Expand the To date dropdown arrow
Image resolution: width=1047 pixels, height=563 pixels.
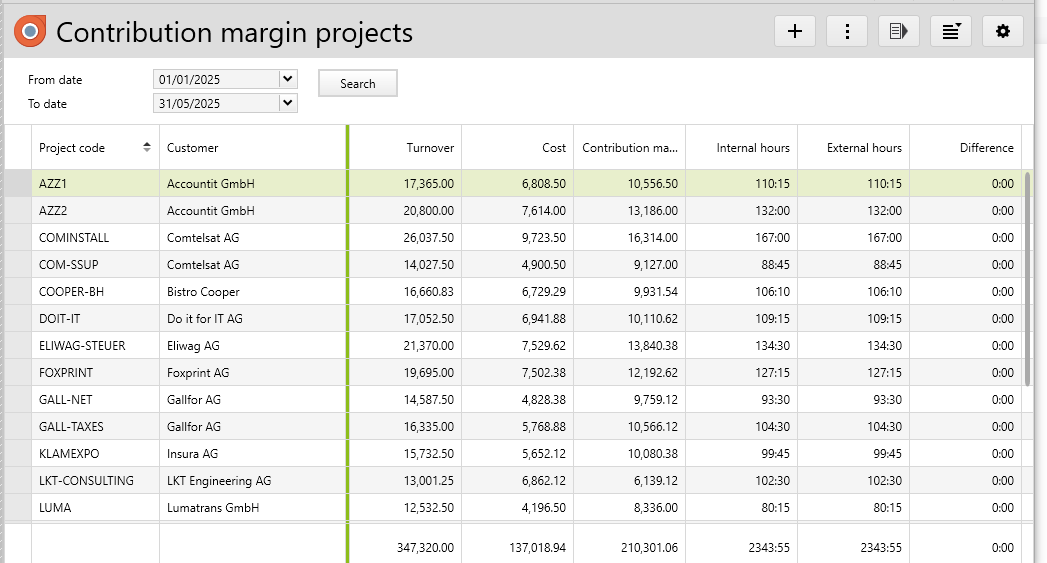tap(288, 103)
